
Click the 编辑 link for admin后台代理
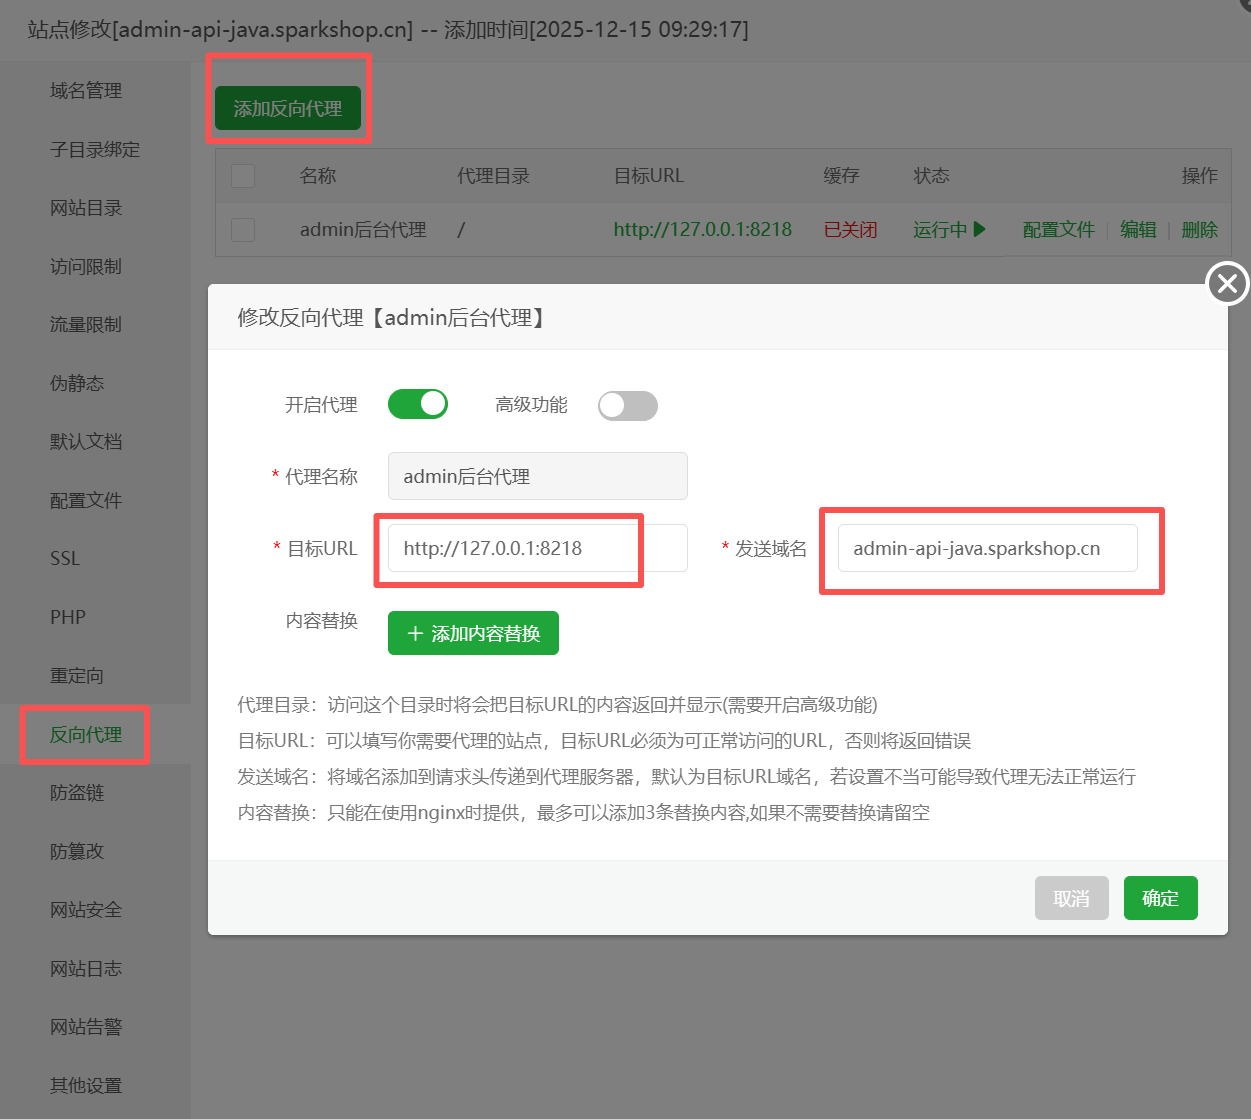tap(1138, 229)
